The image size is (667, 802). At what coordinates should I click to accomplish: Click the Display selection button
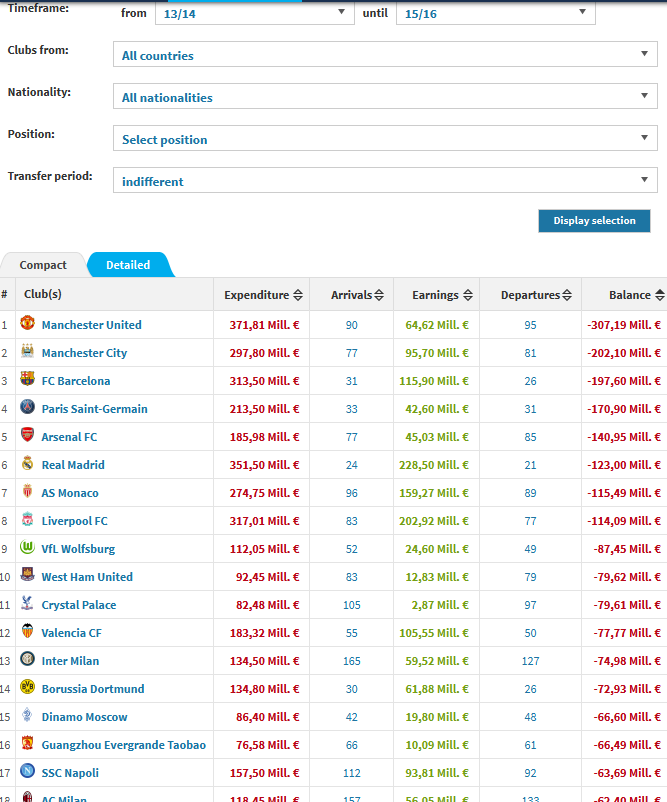[x=594, y=220]
